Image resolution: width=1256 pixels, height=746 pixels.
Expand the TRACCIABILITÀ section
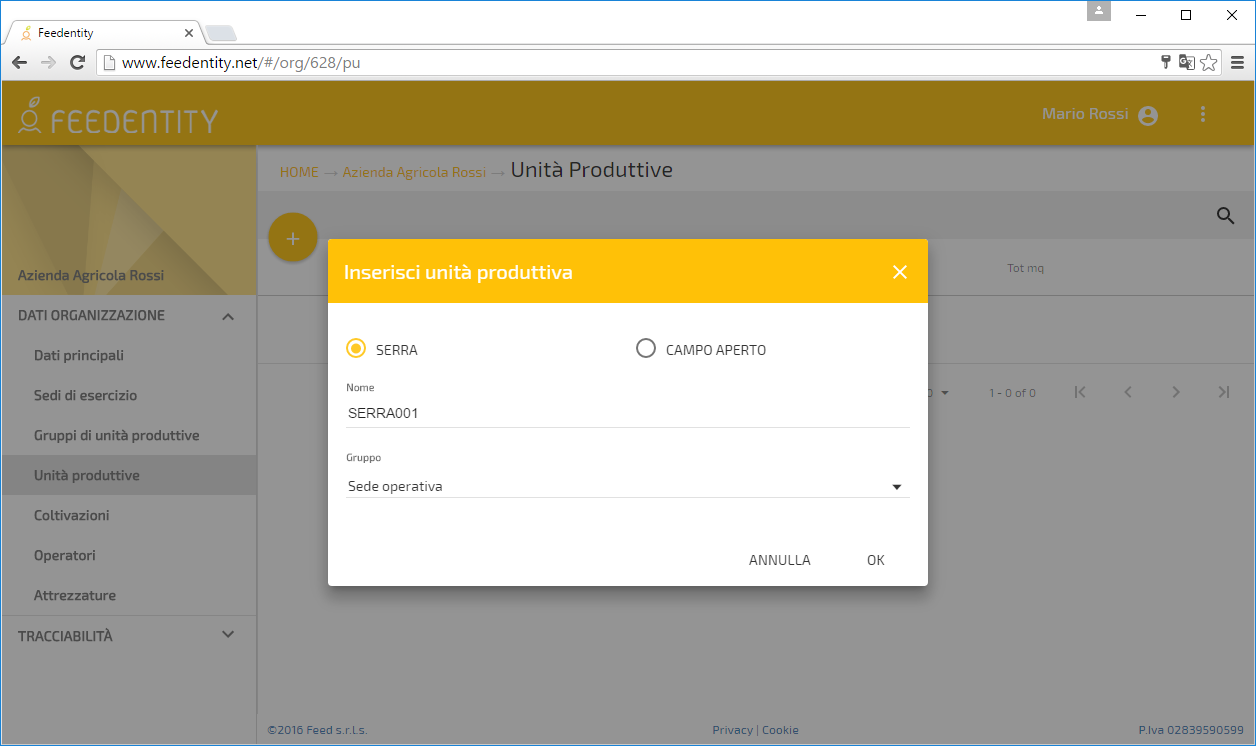228,635
